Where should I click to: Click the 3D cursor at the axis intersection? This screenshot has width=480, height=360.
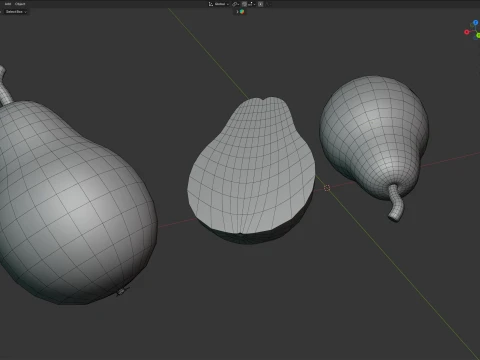click(x=327, y=188)
